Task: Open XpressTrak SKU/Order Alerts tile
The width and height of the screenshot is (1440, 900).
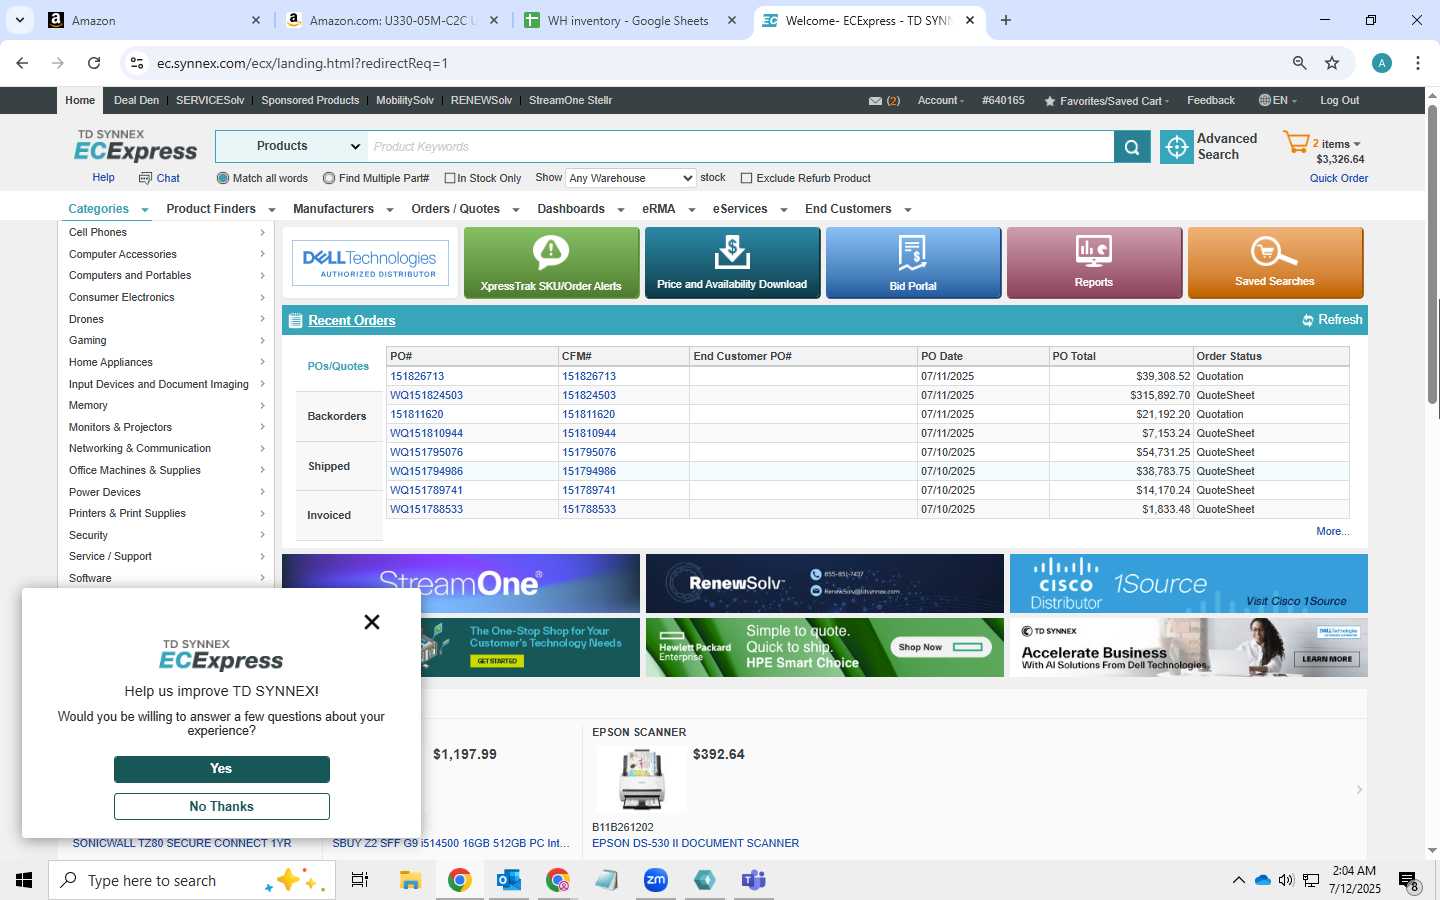Action: point(551,263)
